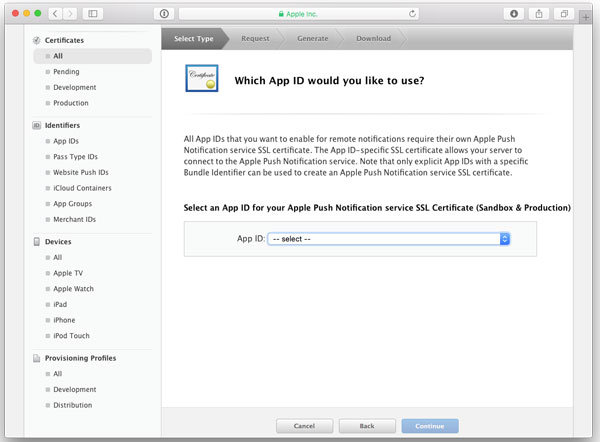This screenshot has width=600, height=442.
Task: Toggle the Safari sidebar icon
Action: click(x=94, y=14)
